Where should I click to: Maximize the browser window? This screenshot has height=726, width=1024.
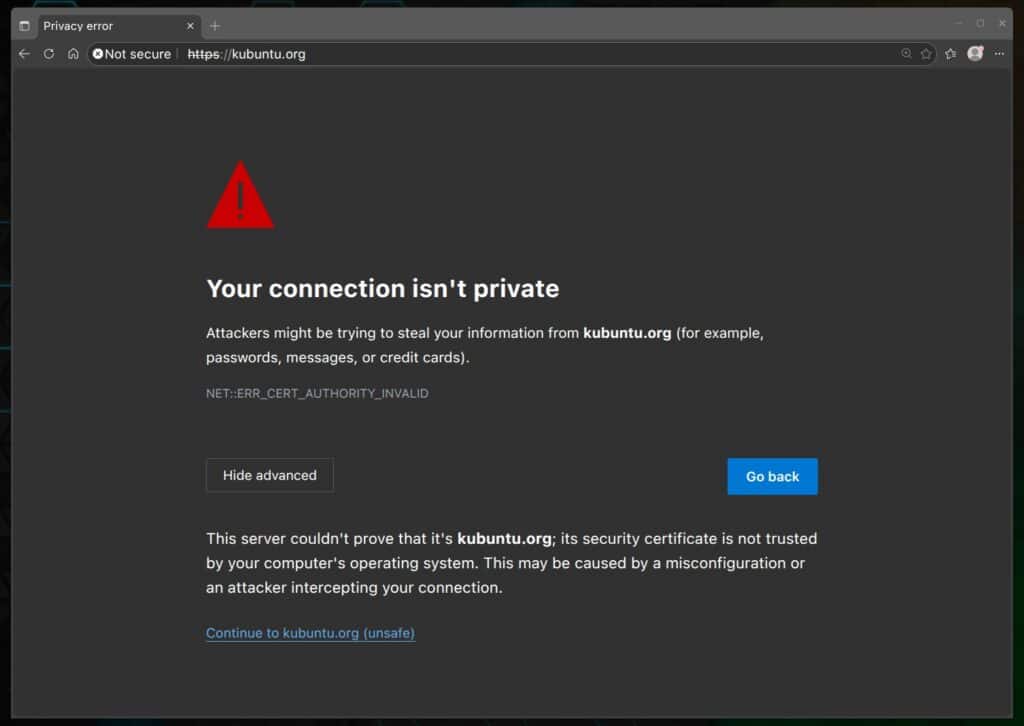(981, 24)
